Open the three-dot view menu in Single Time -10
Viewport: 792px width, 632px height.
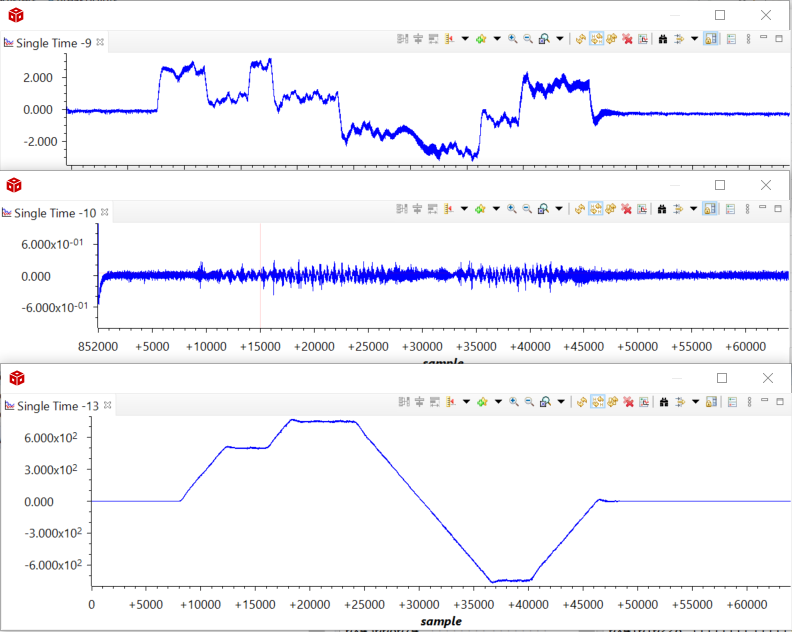(x=748, y=209)
